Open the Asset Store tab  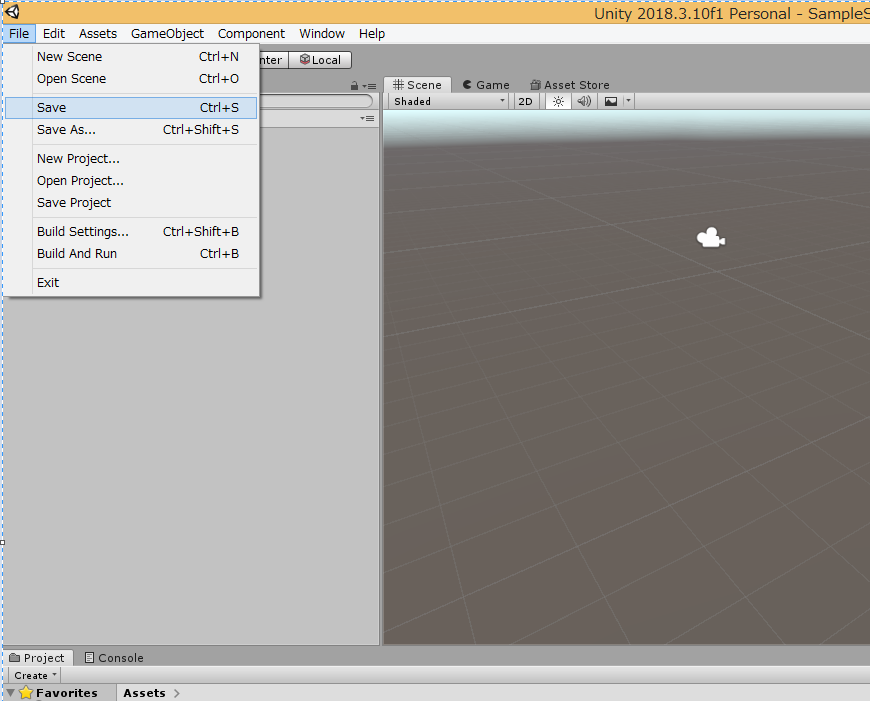[x=570, y=85]
